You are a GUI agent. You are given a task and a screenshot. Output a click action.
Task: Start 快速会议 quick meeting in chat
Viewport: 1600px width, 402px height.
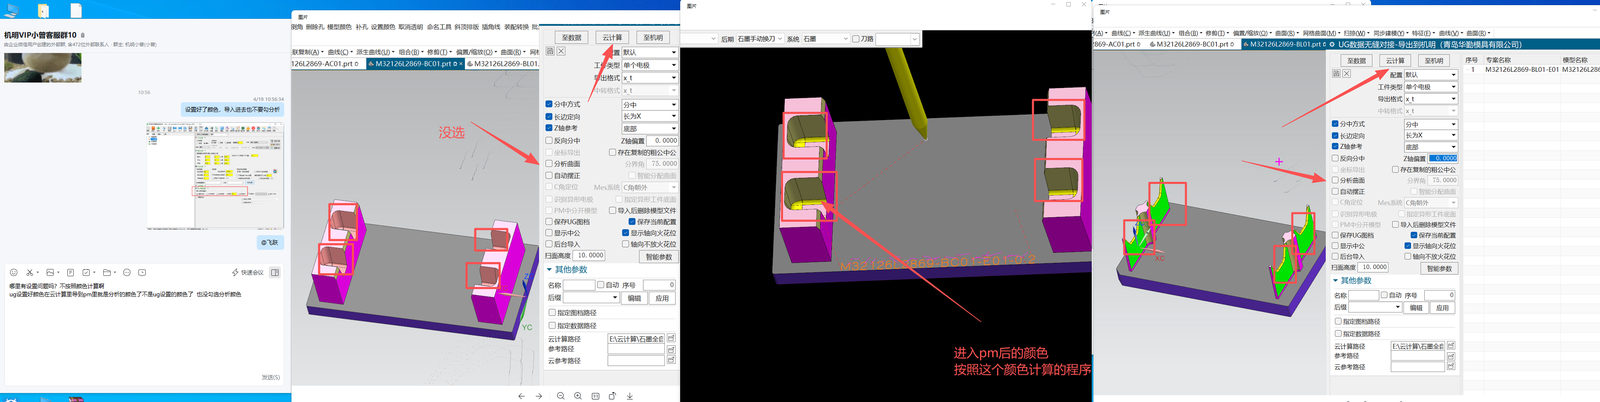coord(248,272)
